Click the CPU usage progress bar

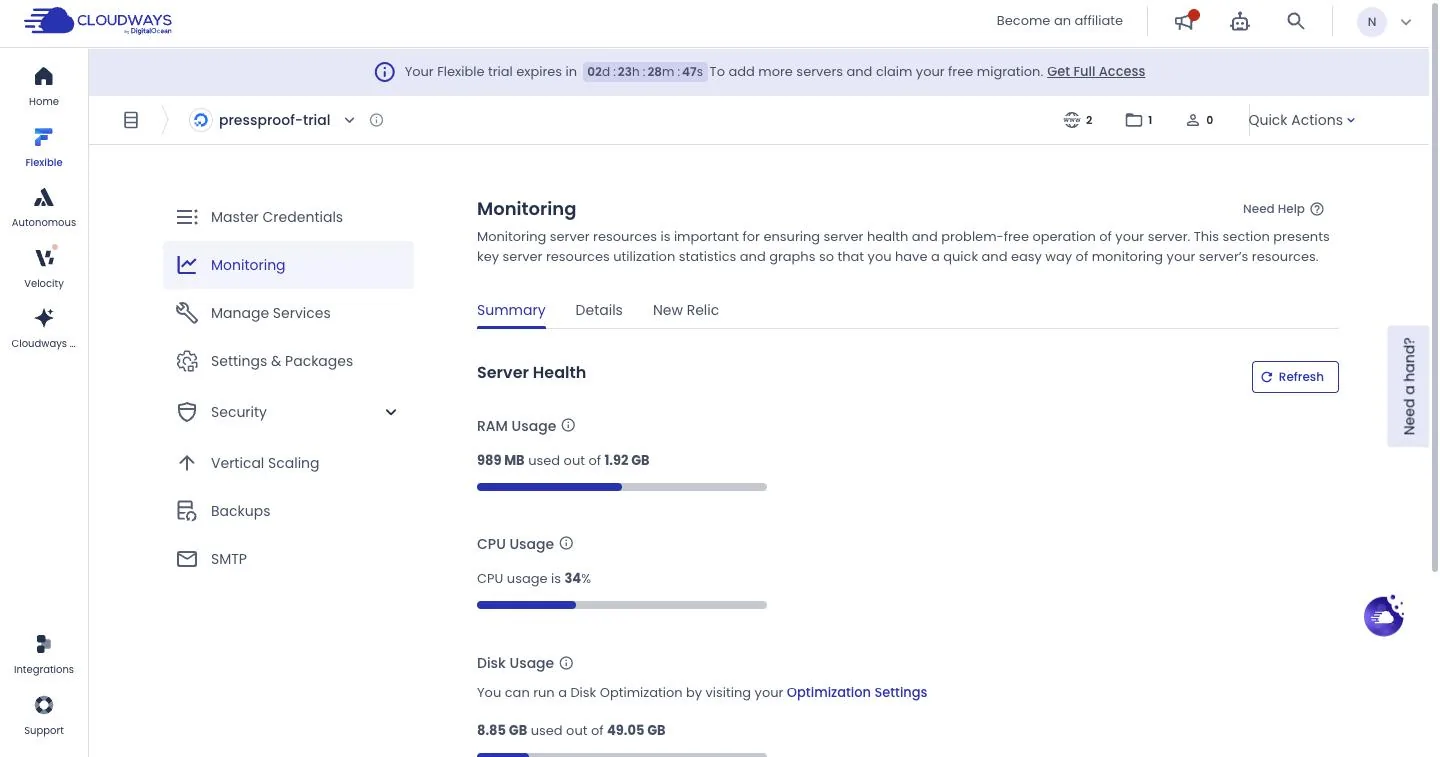pos(622,605)
